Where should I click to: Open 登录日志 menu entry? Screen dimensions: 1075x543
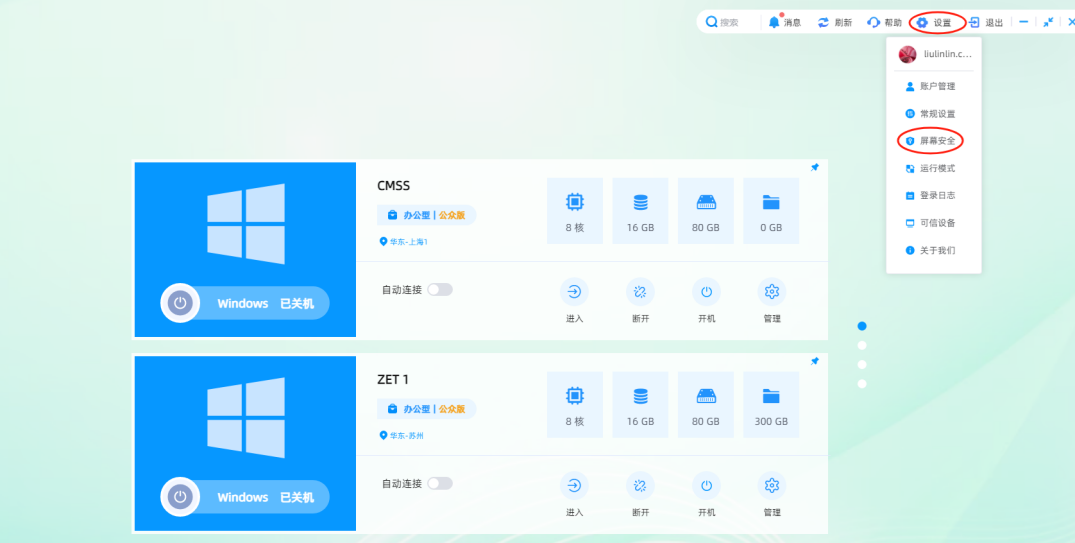click(930, 195)
